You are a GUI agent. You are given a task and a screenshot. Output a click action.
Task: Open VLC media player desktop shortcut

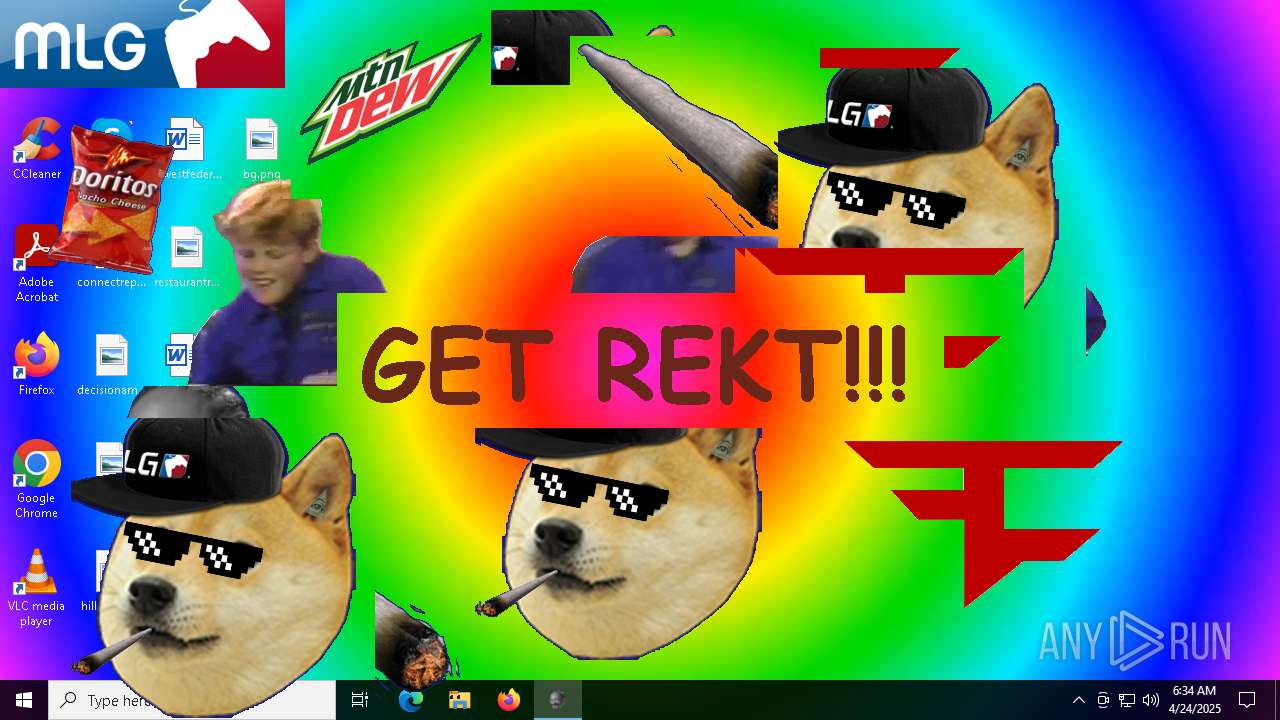point(37,588)
